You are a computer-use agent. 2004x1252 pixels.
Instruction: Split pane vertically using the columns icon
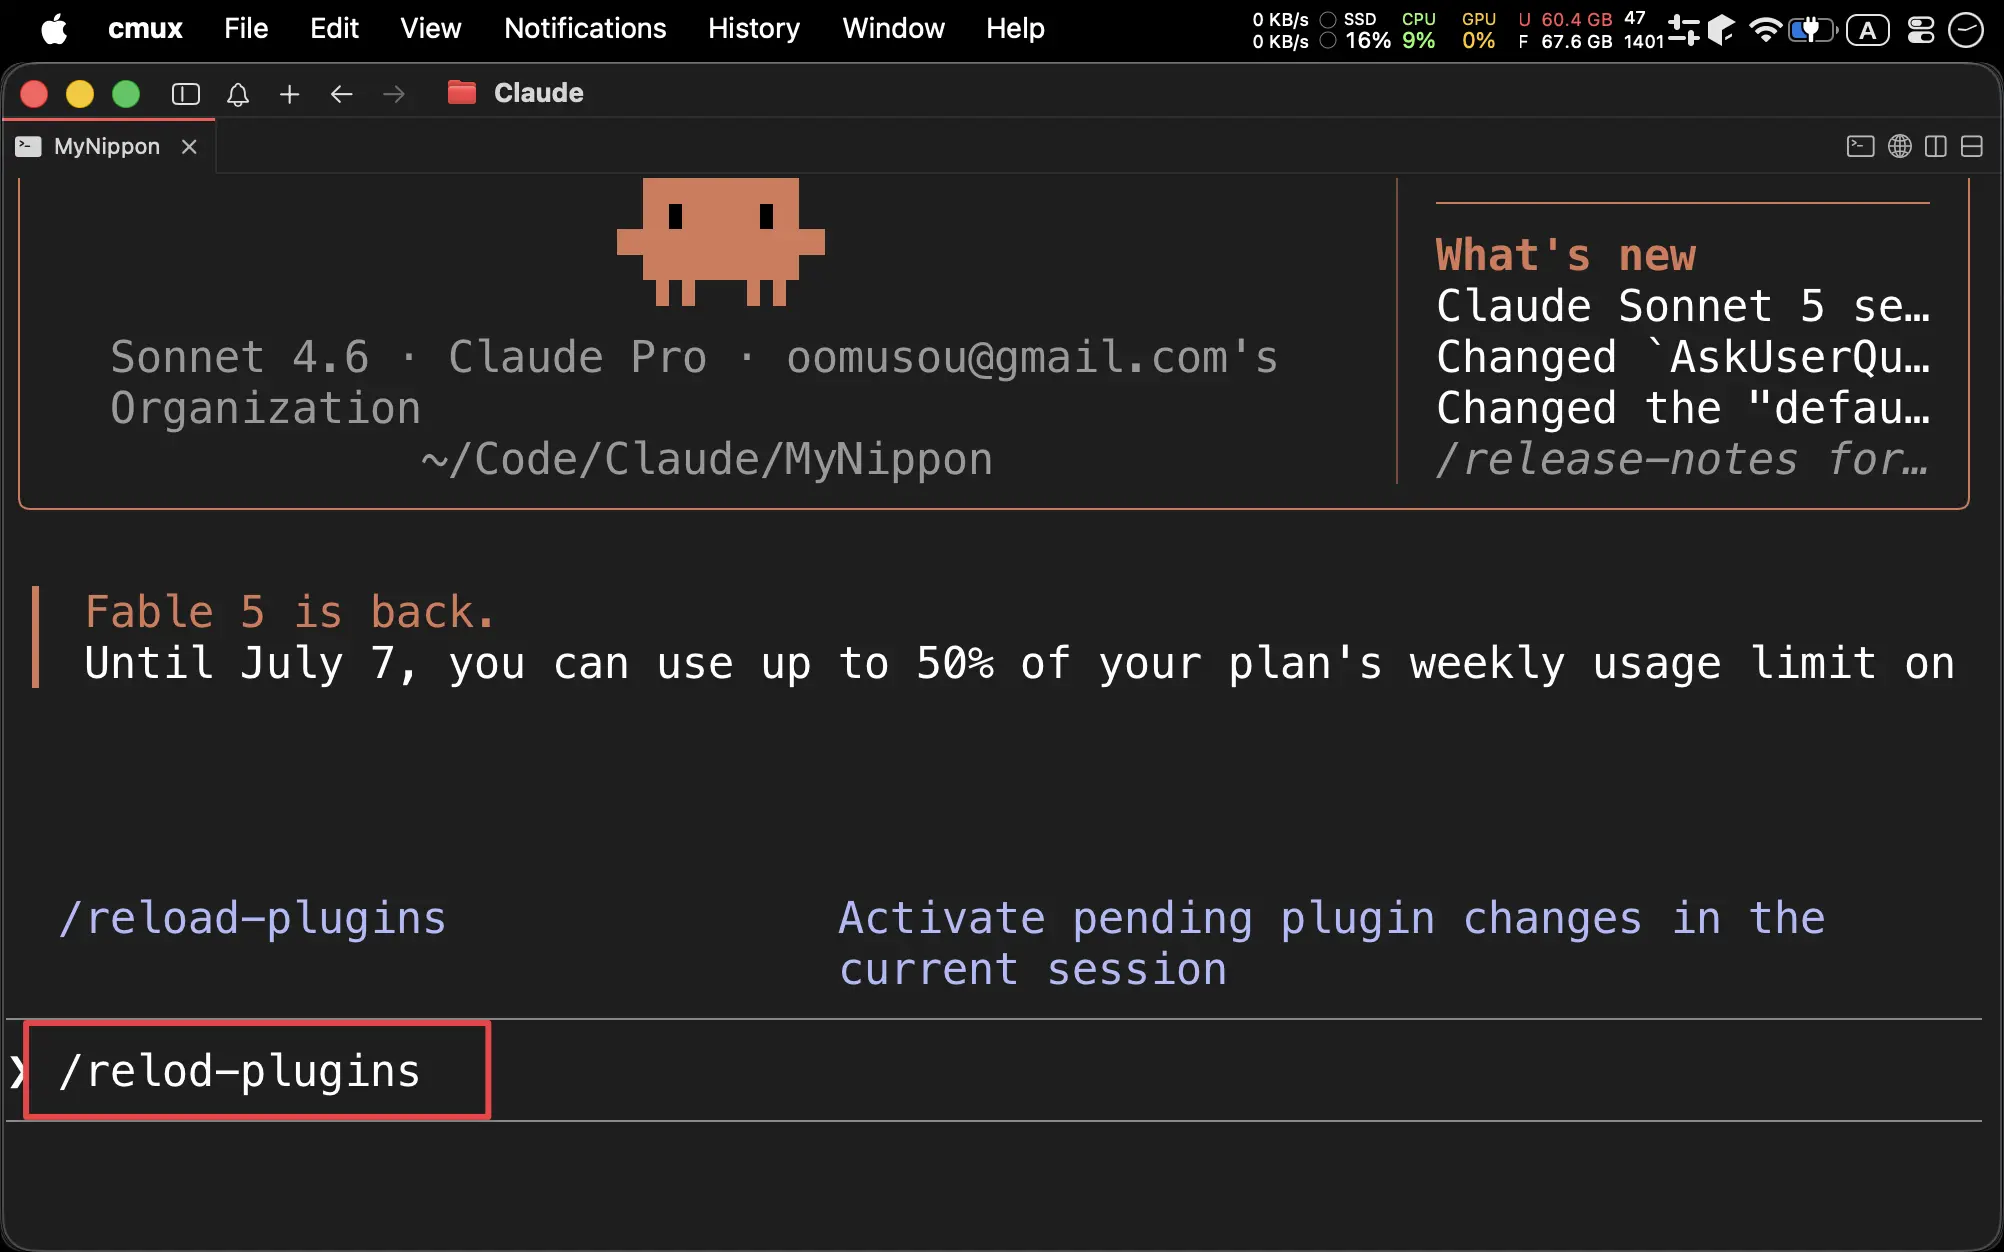[1936, 147]
